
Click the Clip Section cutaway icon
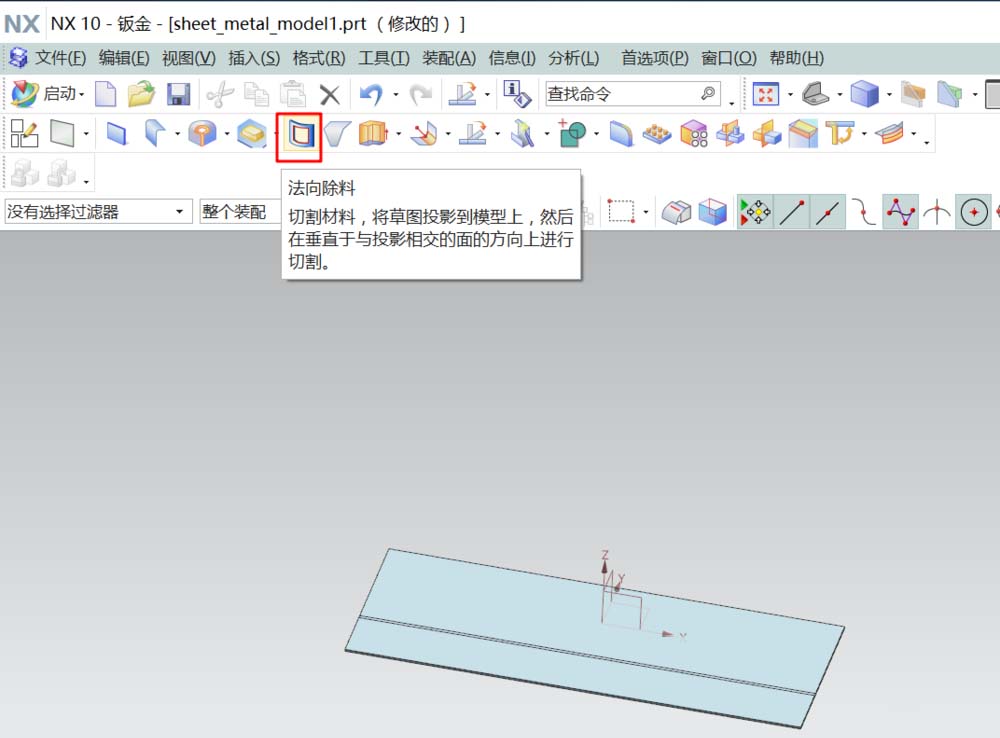tap(913, 94)
